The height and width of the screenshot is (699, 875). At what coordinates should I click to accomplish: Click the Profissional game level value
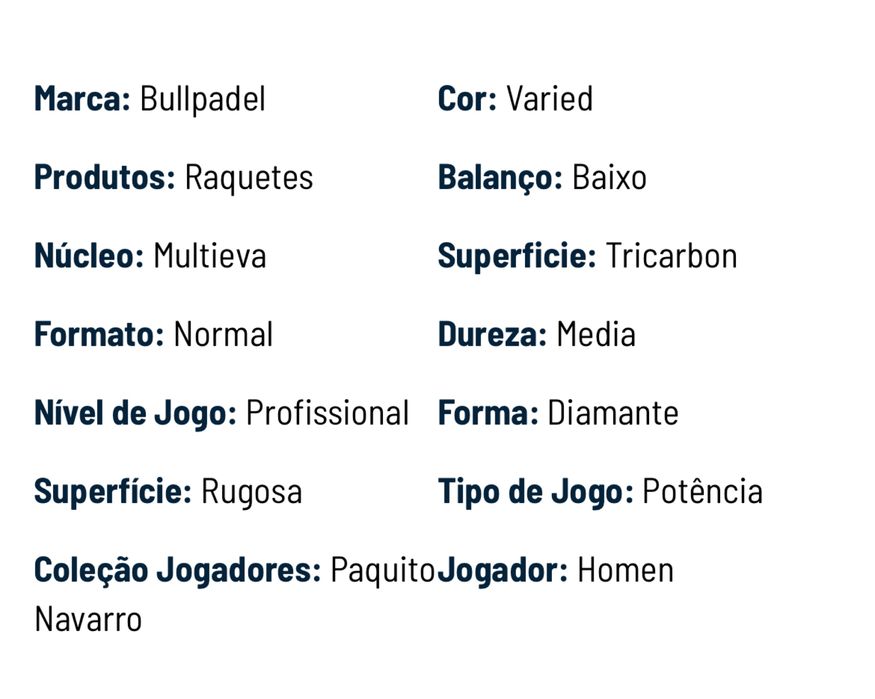327,413
